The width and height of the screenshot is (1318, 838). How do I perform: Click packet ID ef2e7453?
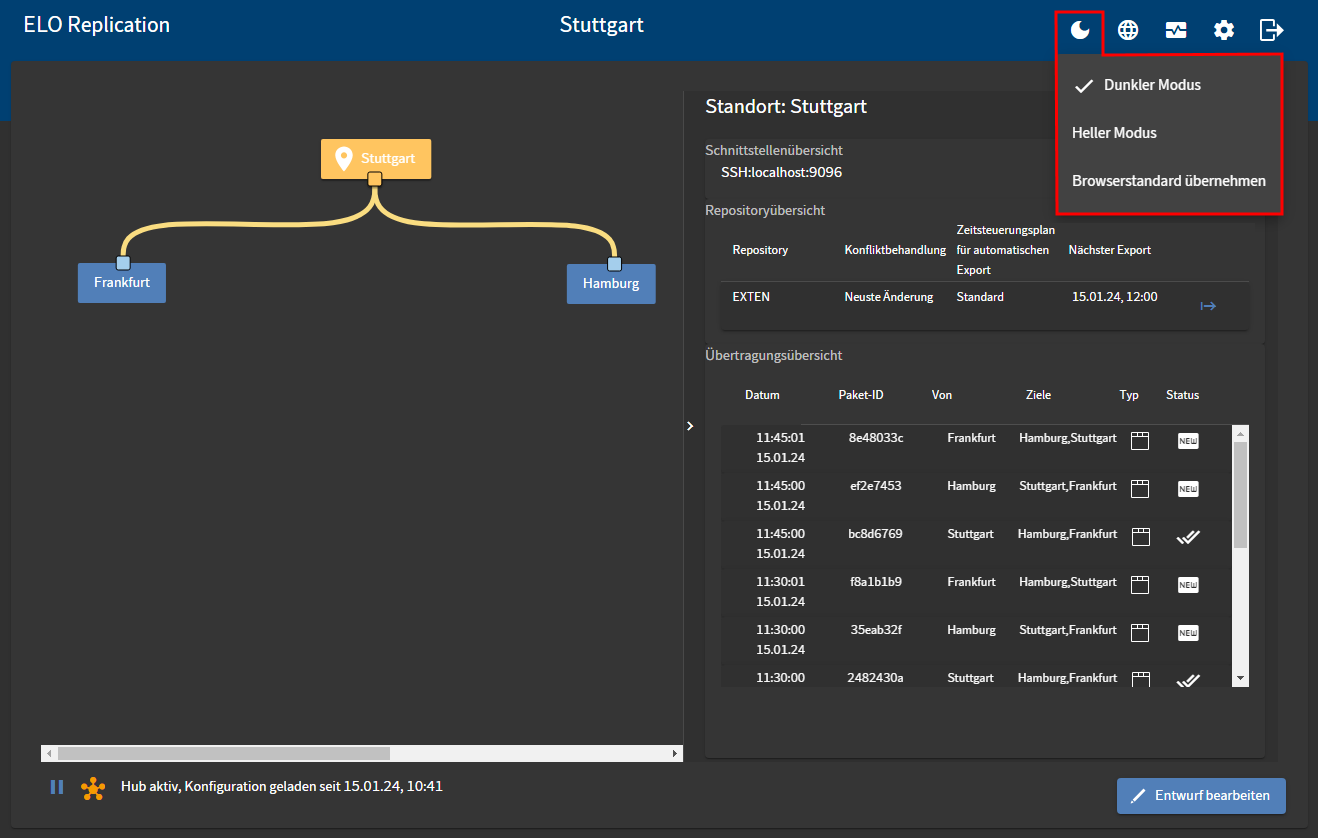[x=875, y=486]
